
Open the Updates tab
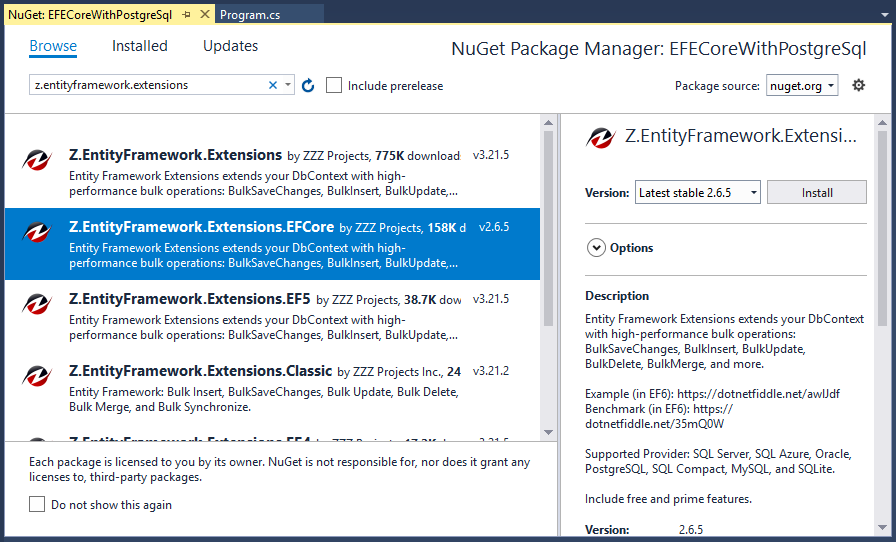click(x=230, y=46)
